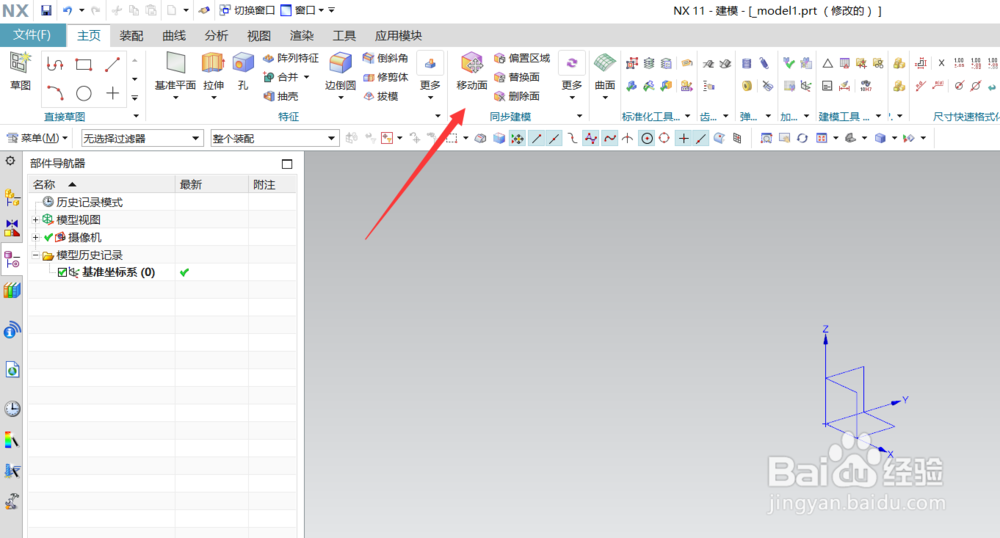Click the Switch Window (切换窗口) button
The height and width of the screenshot is (538, 1000).
coord(247,10)
